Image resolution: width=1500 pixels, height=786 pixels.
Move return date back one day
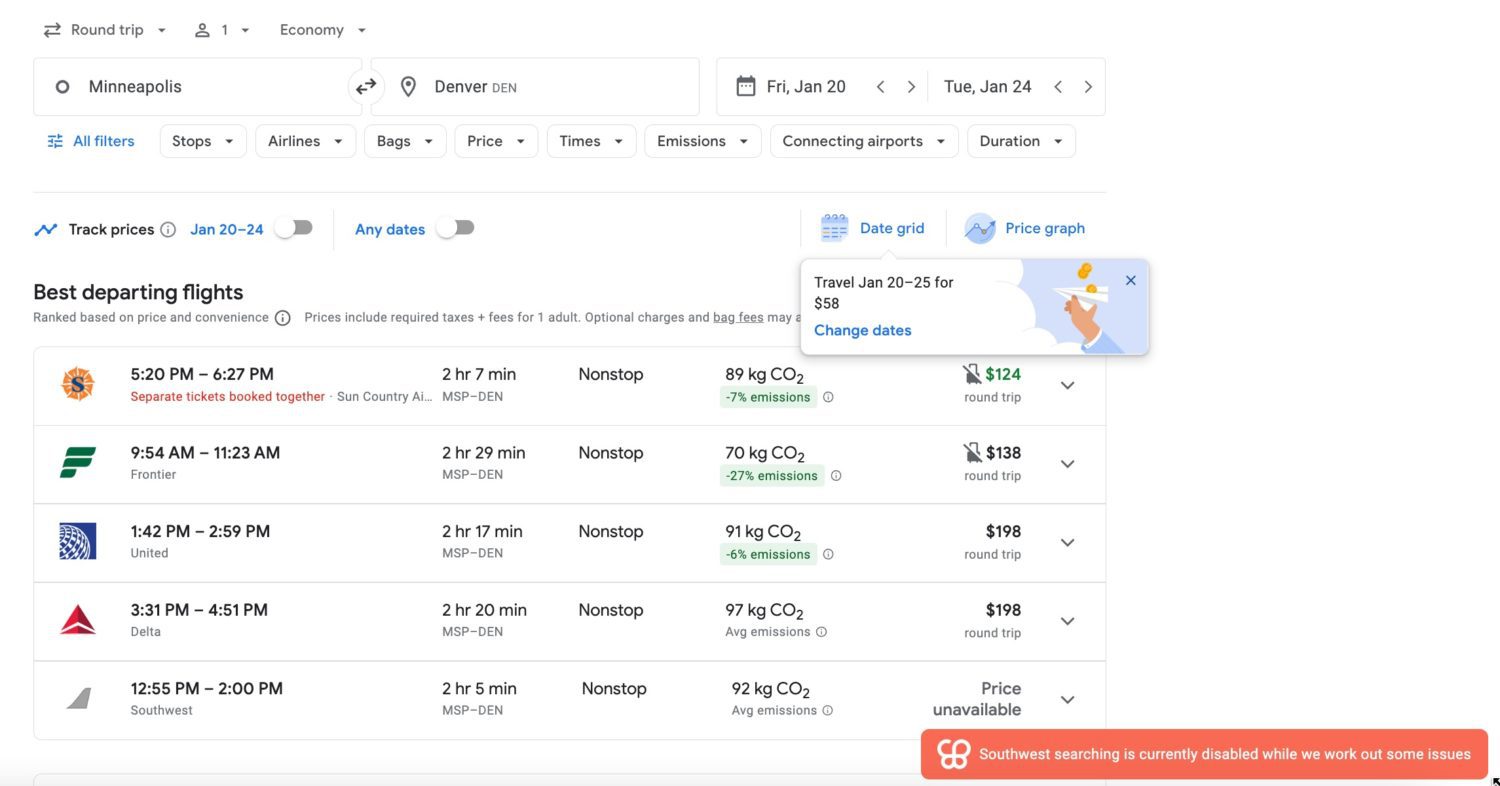coord(1057,87)
